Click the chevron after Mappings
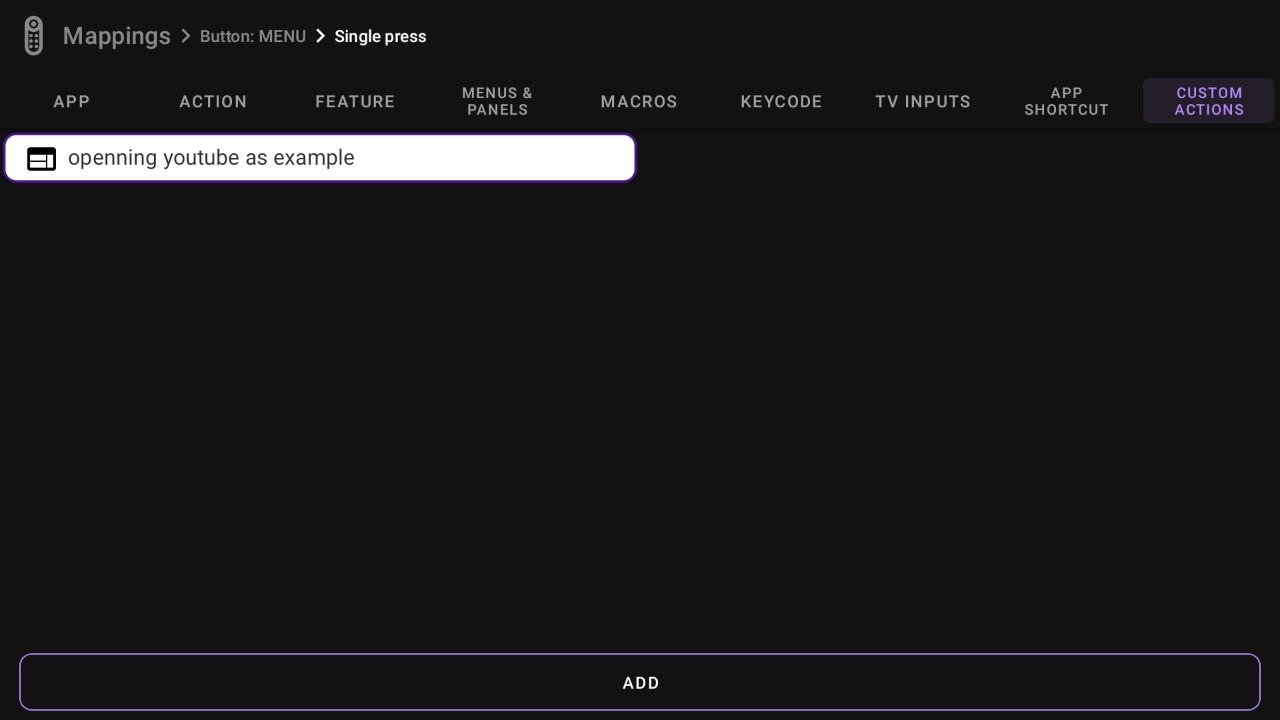This screenshot has height=720, width=1280. (x=185, y=36)
